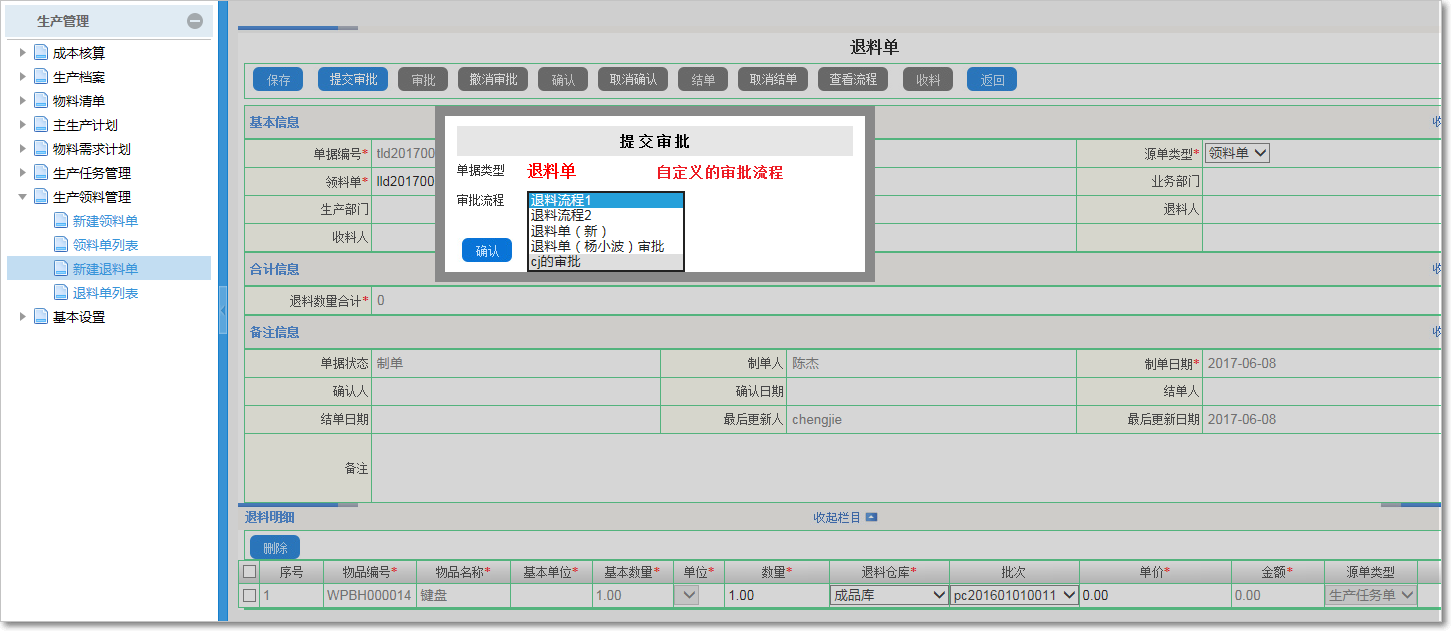Click the page icon next to 退料单列表

(60, 292)
